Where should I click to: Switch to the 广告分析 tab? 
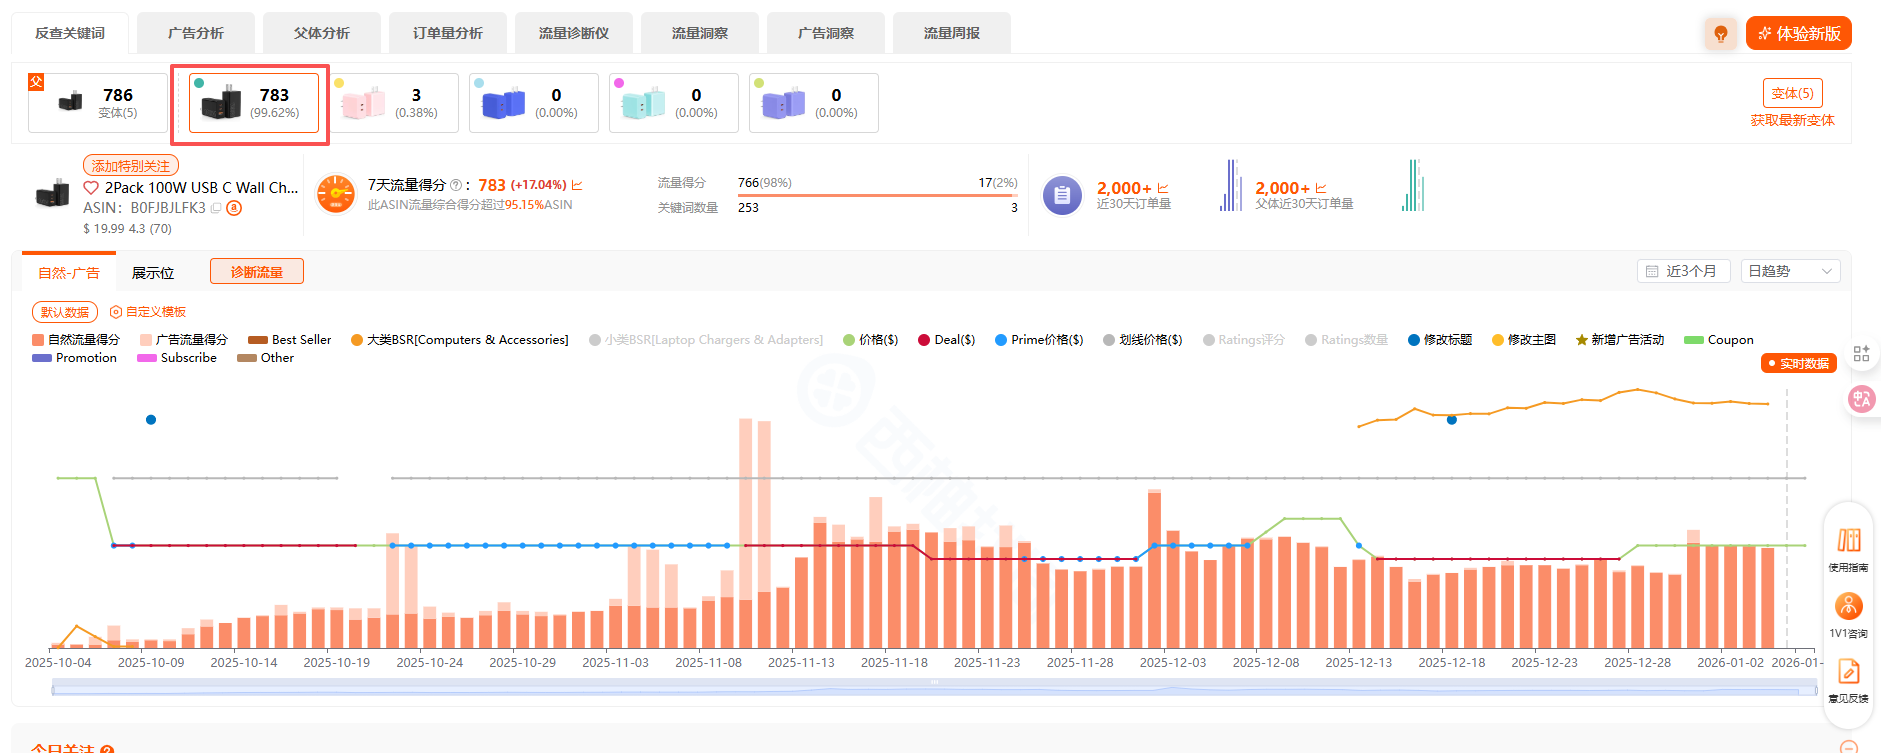196,33
